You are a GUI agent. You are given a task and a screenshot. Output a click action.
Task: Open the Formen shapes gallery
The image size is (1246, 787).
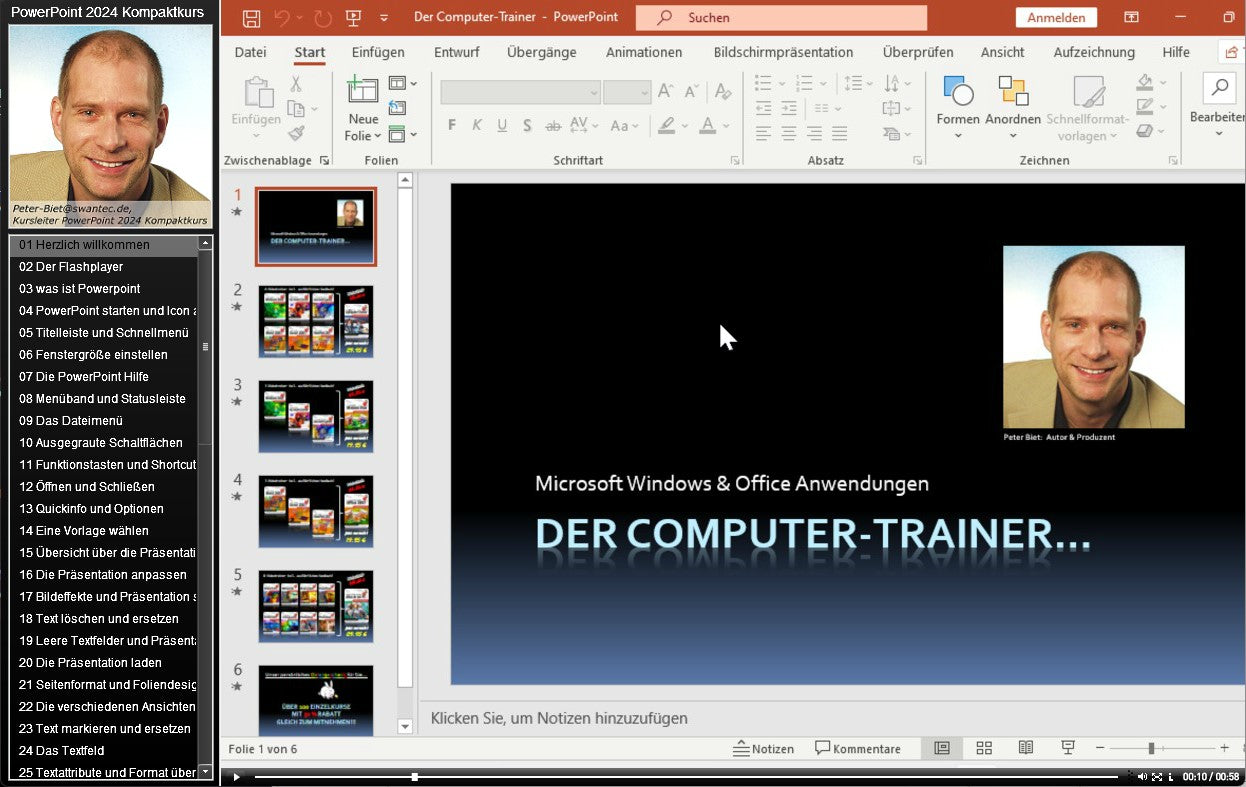(x=957, y=91)
